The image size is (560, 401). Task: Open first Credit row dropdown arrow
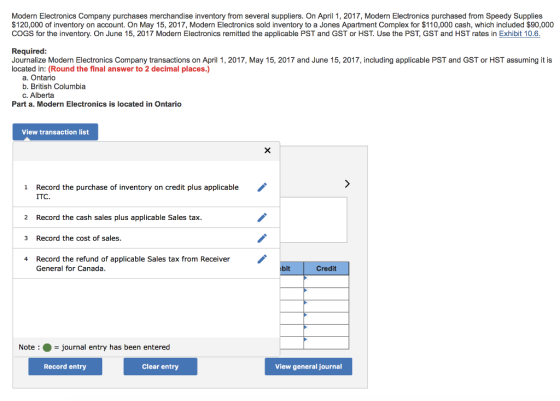[306, 277]
